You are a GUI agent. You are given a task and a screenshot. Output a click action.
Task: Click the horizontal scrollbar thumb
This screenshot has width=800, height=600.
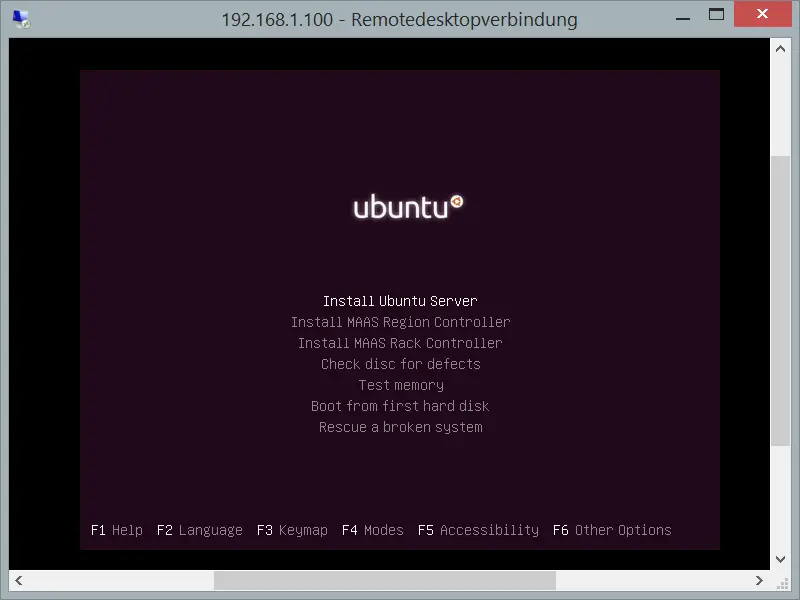385,580
